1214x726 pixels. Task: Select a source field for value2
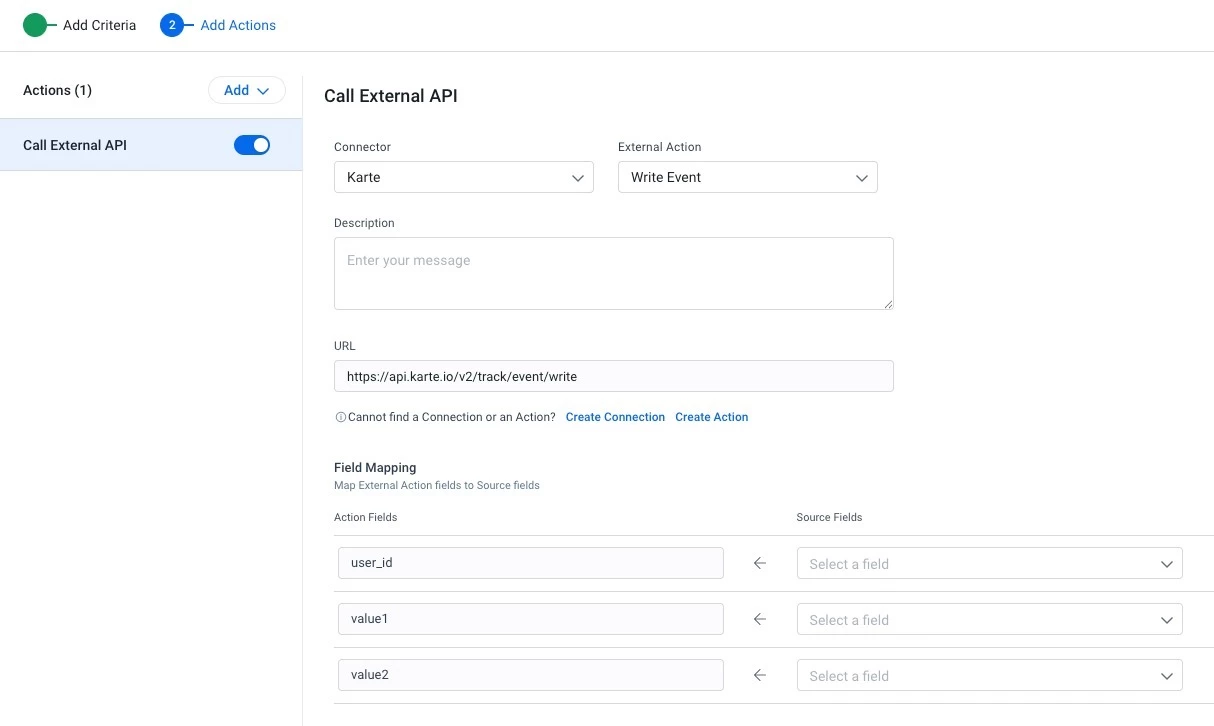pos(989,676)
